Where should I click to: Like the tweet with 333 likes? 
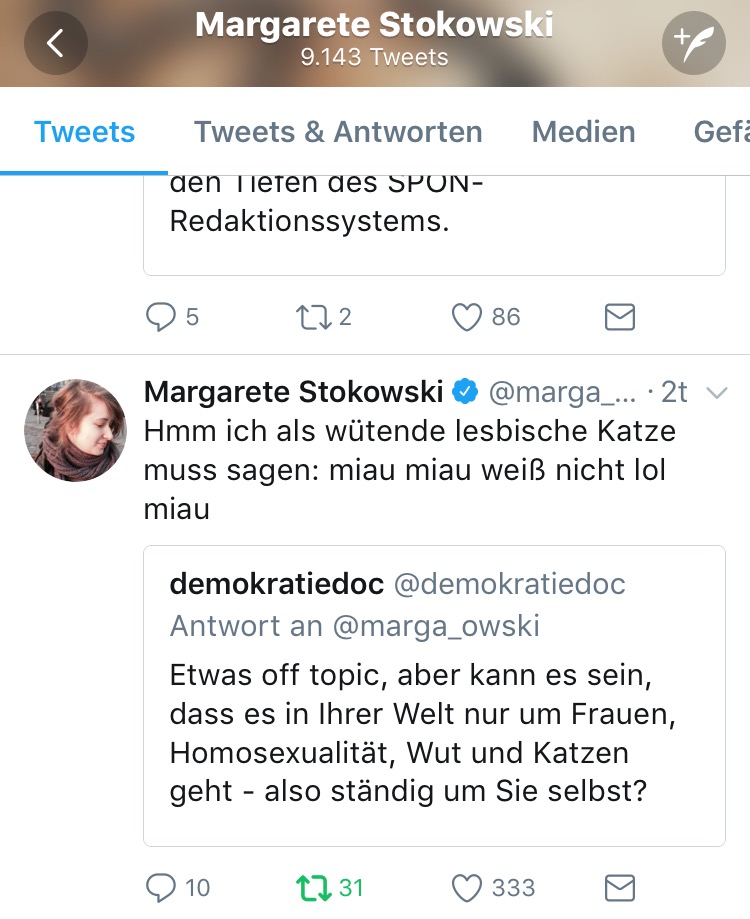[468, 887]
